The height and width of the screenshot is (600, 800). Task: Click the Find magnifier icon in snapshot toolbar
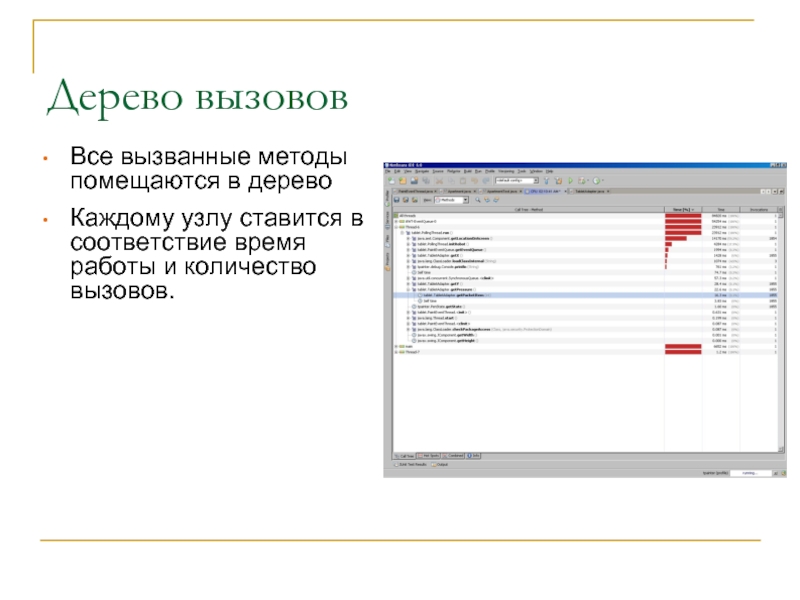478,200
